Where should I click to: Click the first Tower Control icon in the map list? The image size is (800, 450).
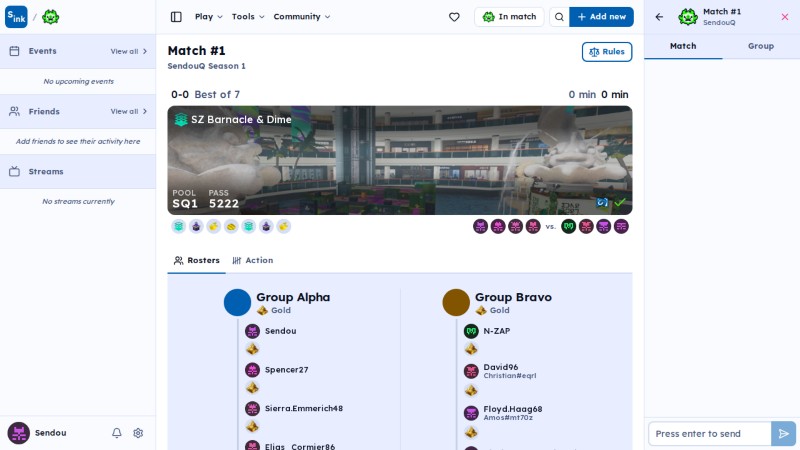pyautogui.click(x=196, y=226)
